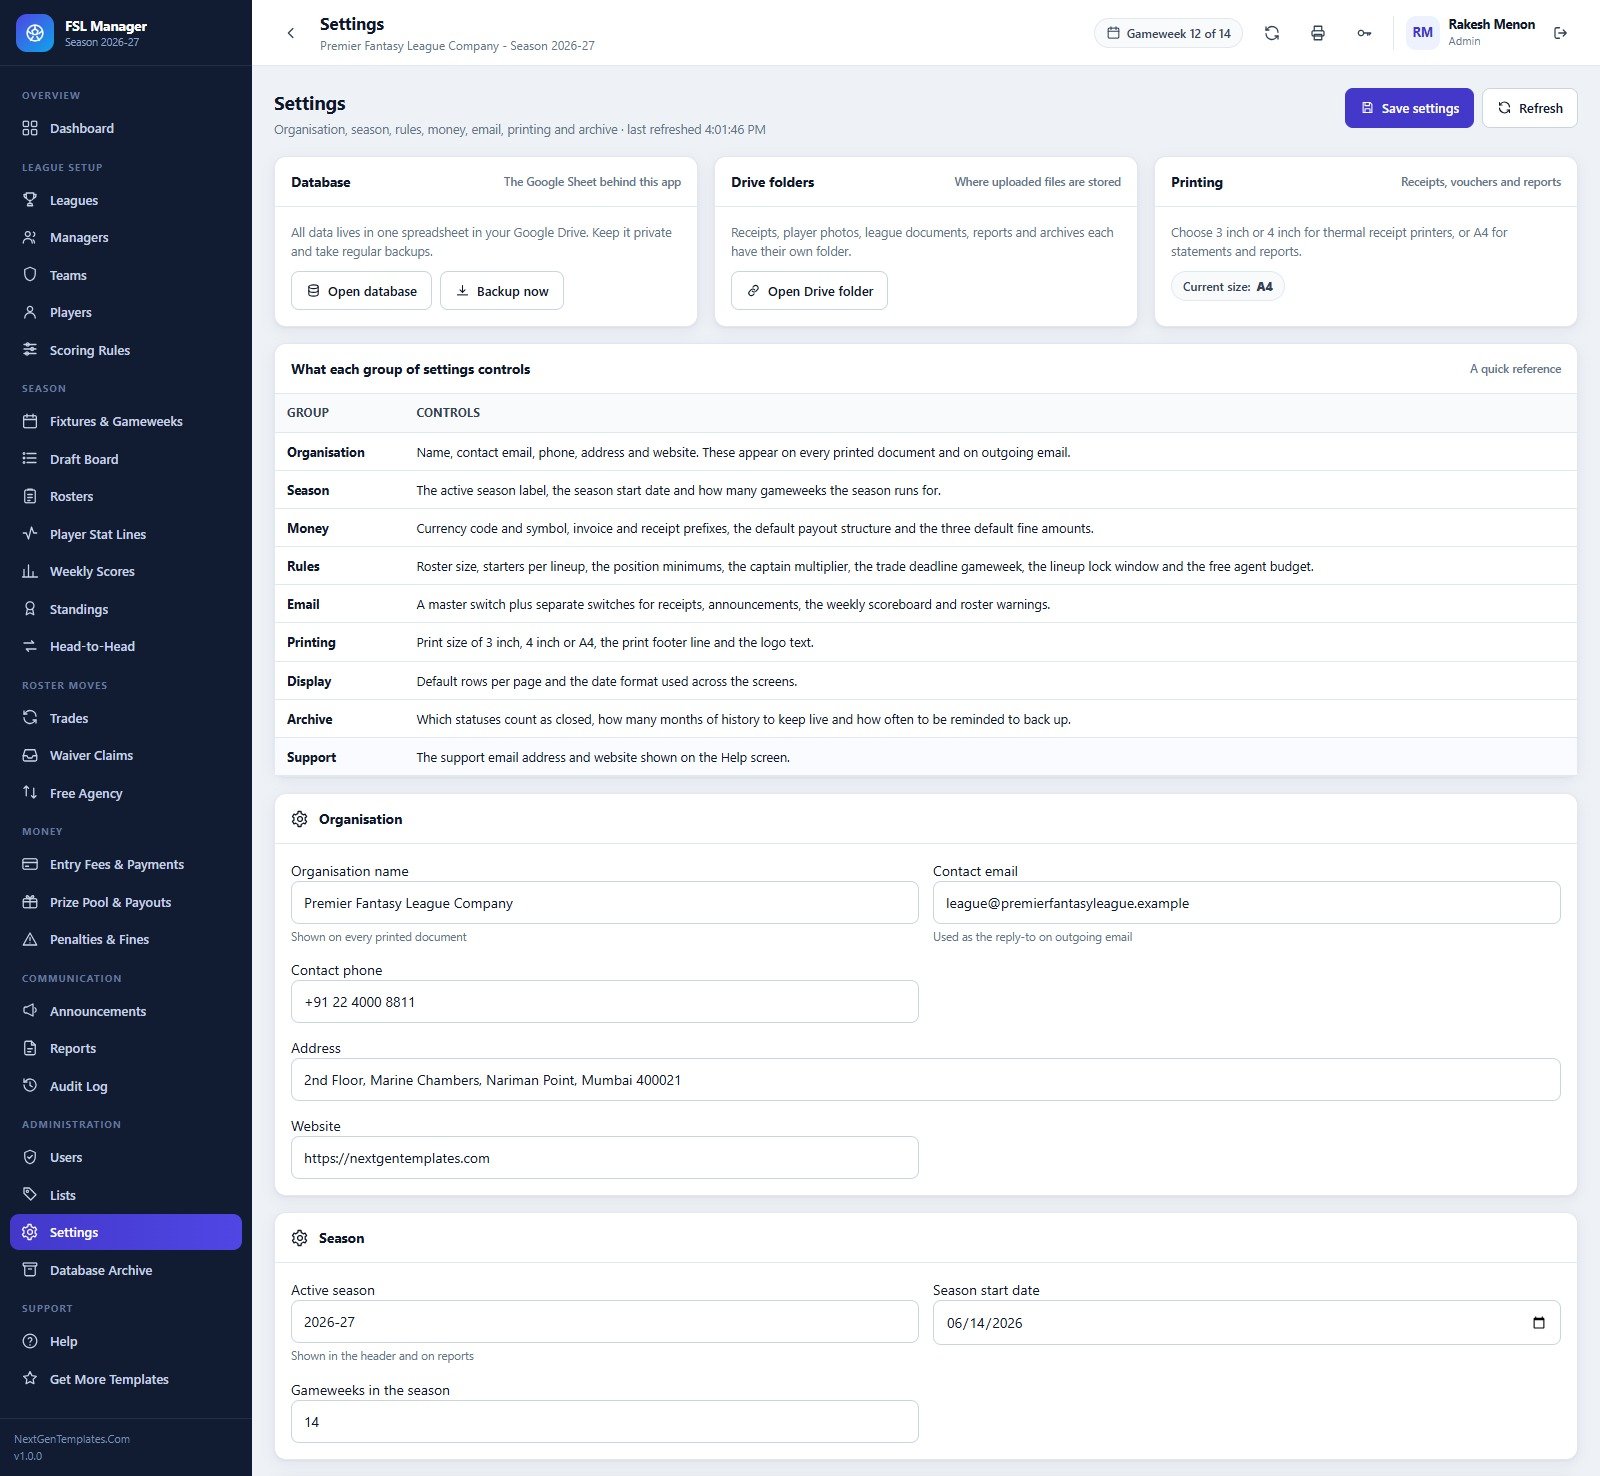
Task: Click the Penalties & Fines warning icon
Action: (30, 939)
